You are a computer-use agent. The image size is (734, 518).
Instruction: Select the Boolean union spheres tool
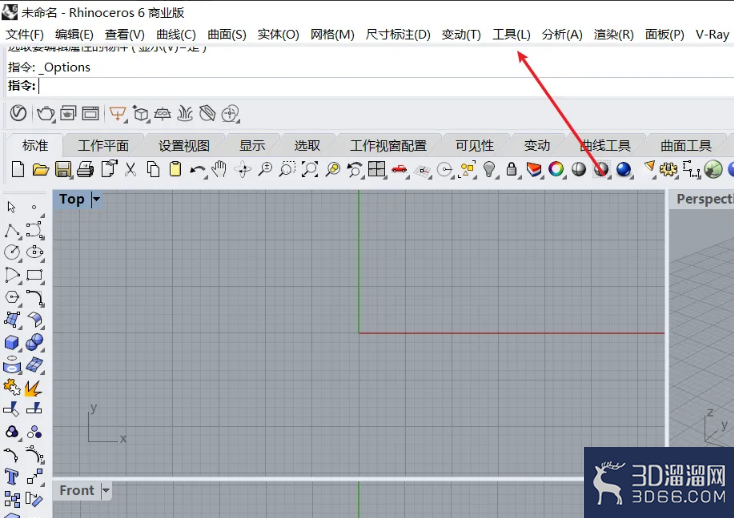[35, 343]
